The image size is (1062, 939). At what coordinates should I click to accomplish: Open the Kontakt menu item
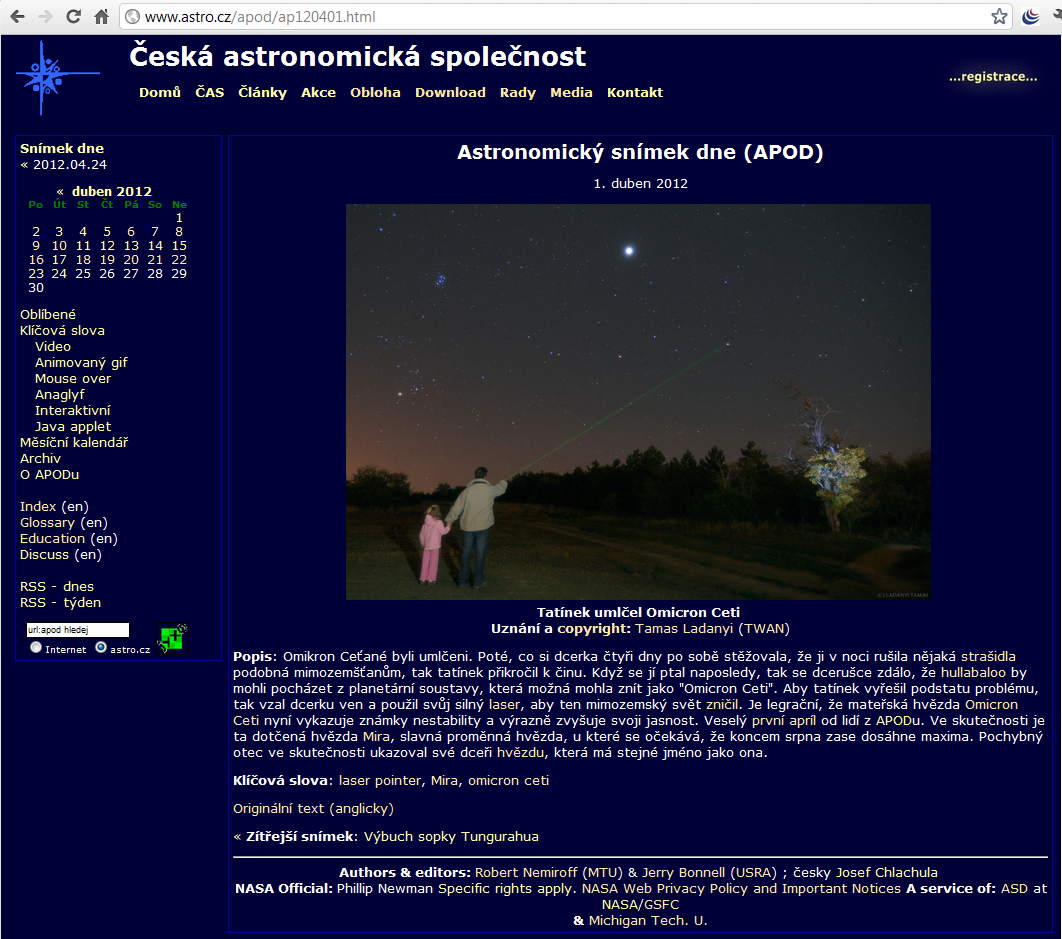635,92
